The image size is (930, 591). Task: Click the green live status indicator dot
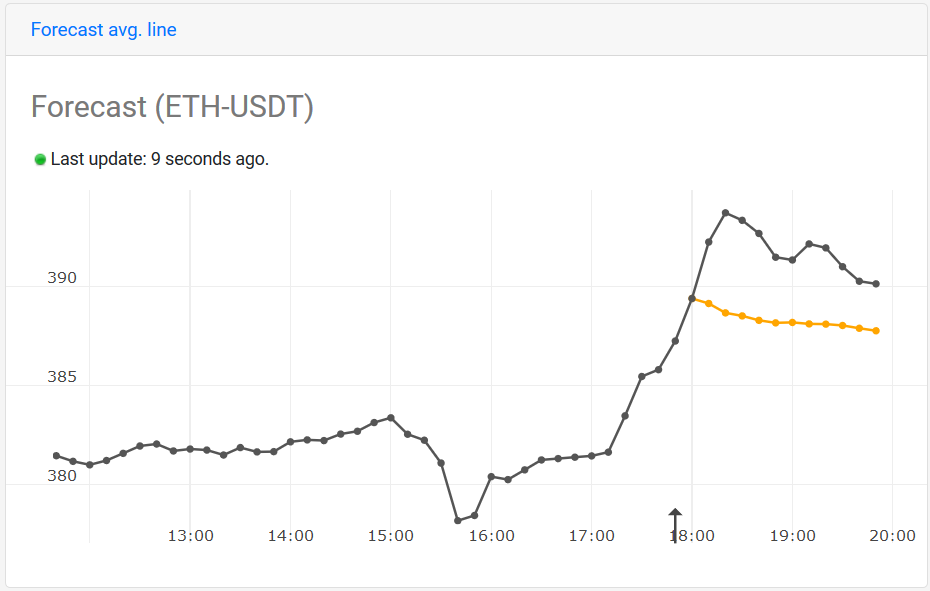40,160
